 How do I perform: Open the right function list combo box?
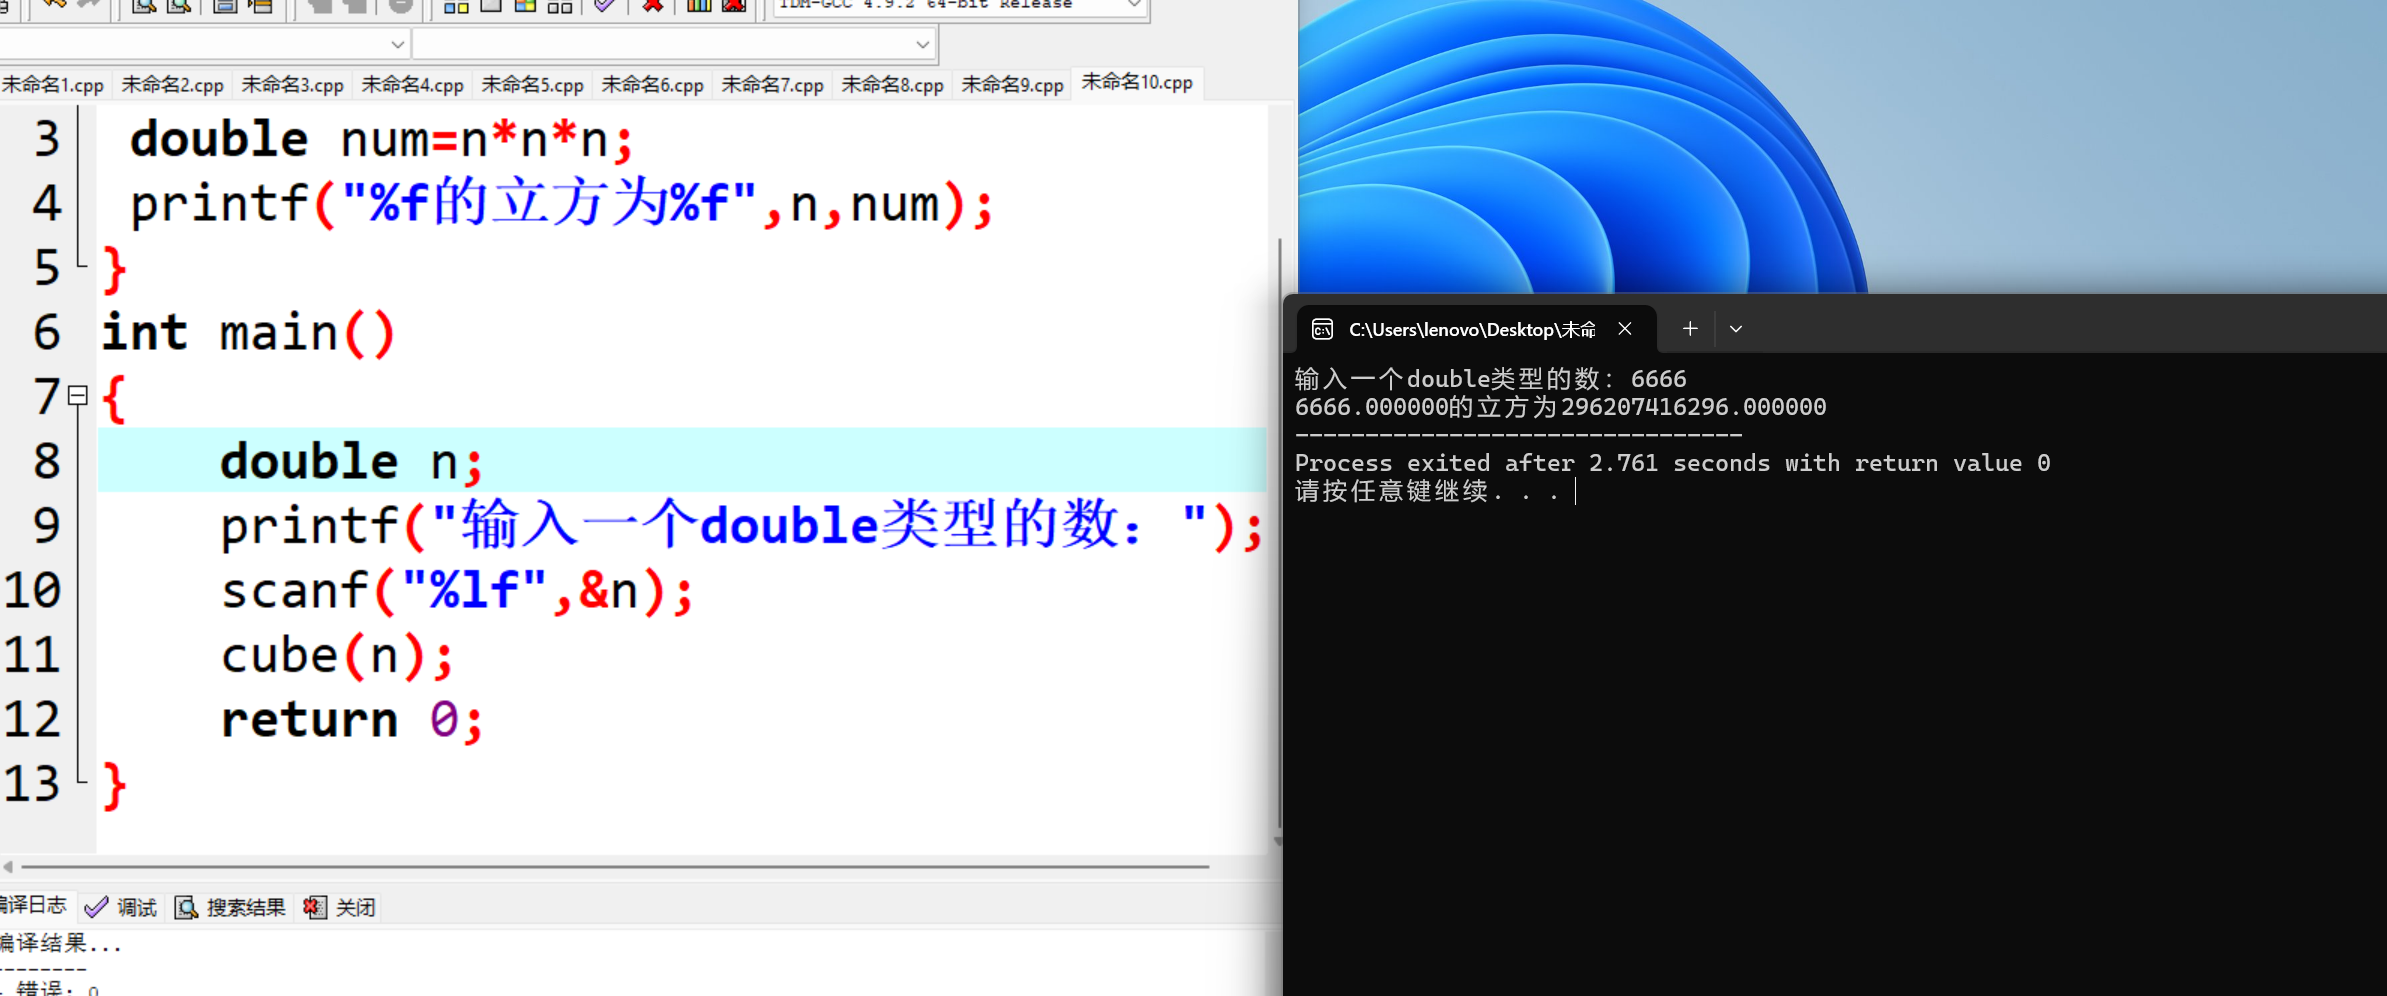(675, 44)
